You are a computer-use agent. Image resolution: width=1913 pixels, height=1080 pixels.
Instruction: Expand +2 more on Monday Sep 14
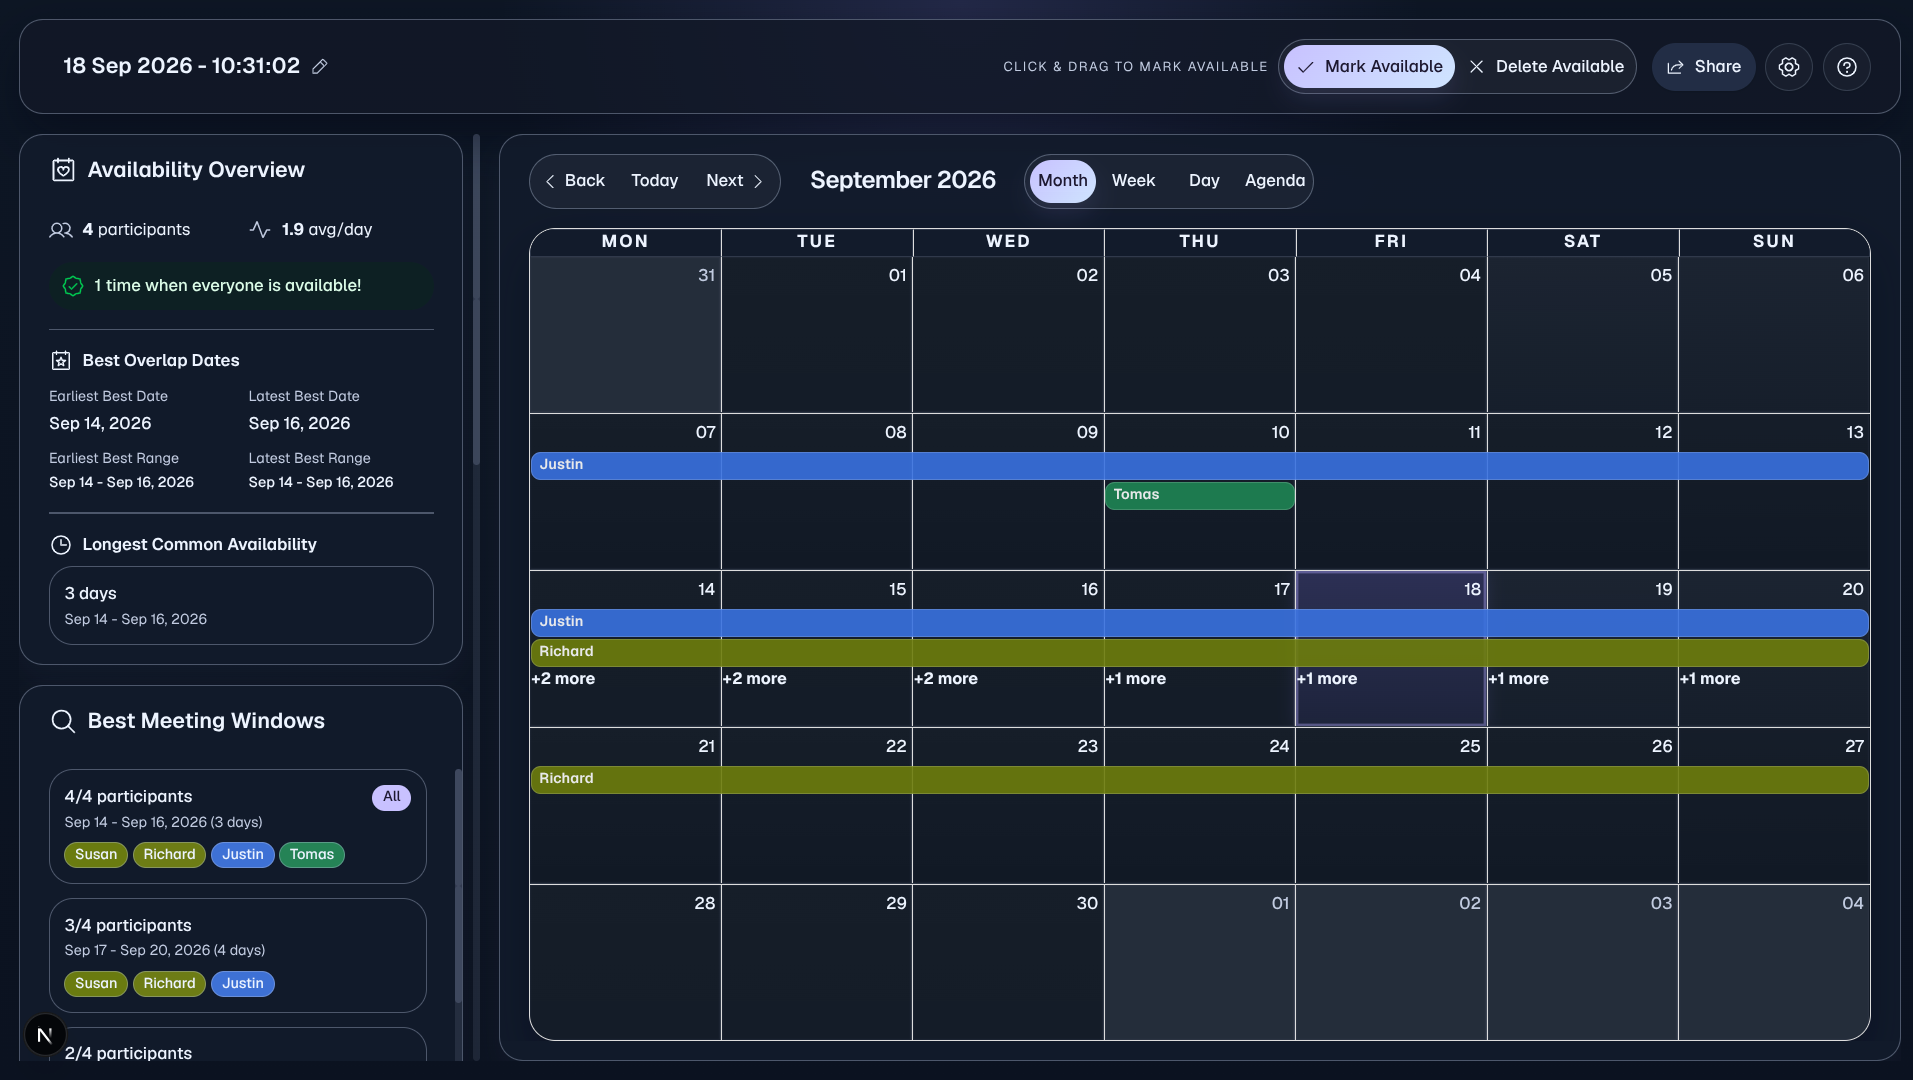[x=563, y=679]
